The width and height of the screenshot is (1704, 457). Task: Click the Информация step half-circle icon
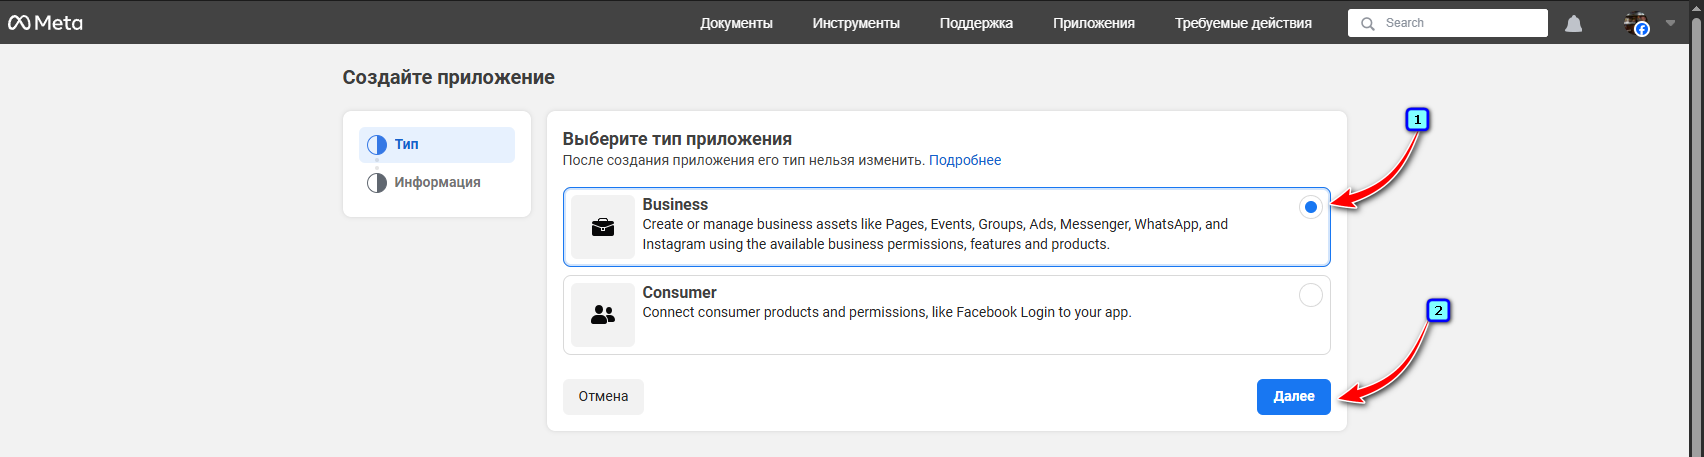[x=377, y=183]
